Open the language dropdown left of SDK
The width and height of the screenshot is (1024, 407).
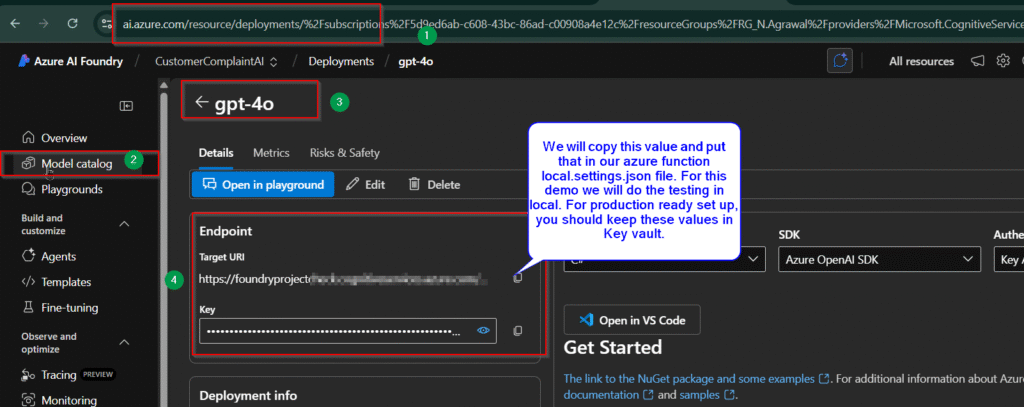coord(664,259)
